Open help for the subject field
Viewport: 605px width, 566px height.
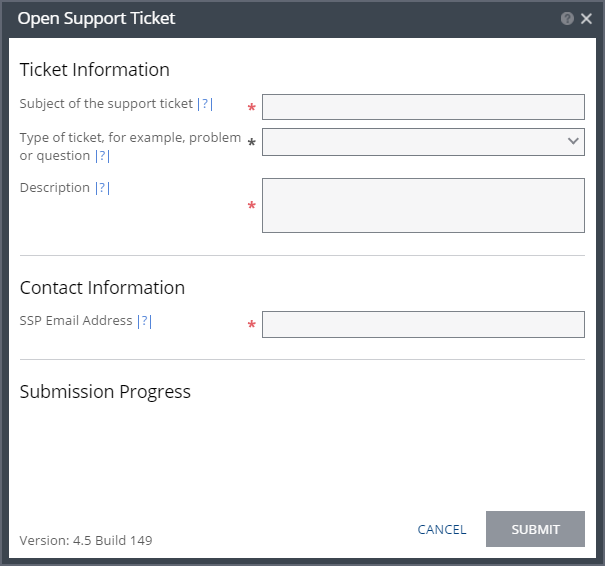point(205,104)
